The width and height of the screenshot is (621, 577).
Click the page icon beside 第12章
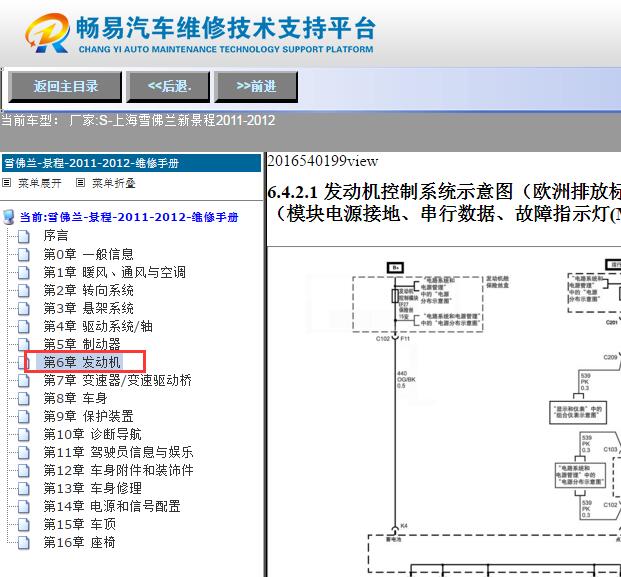pyautogui.click(x=24, y=471)
